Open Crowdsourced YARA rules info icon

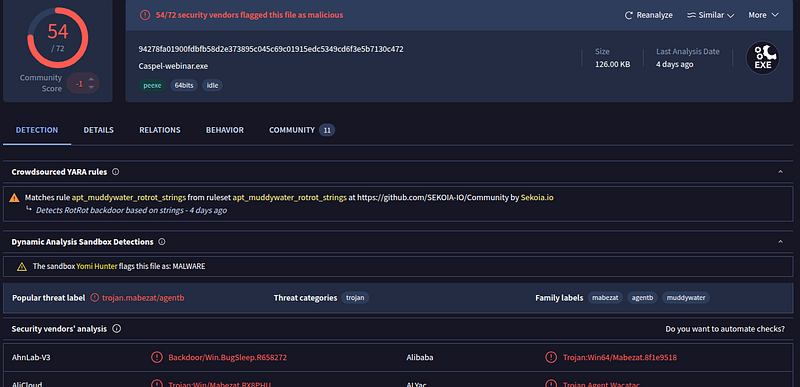(115, 172)
